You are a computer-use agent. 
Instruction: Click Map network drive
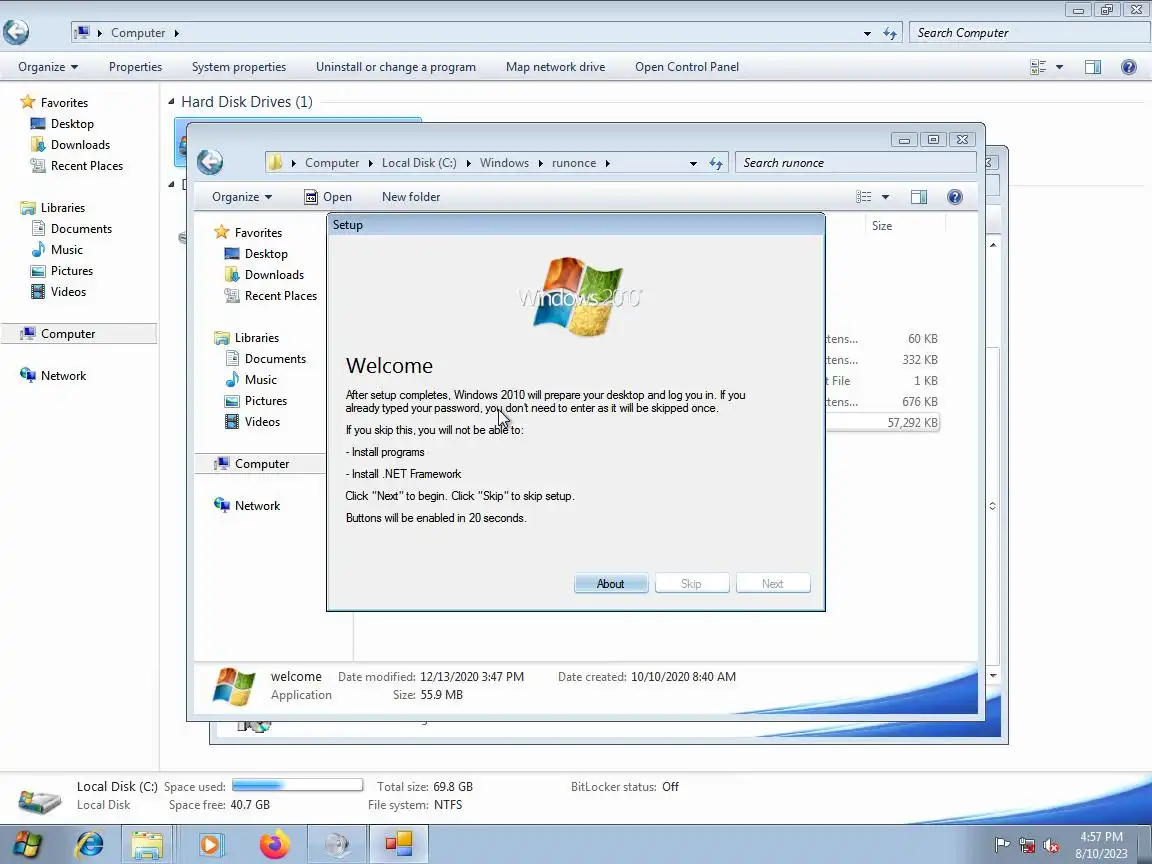(555, 67)
